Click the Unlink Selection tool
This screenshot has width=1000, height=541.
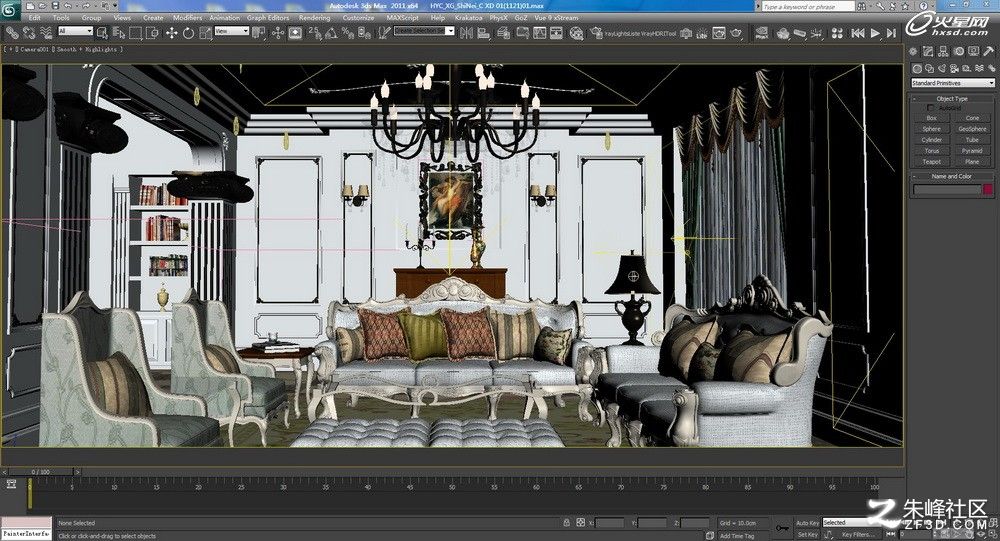point(29,32)
